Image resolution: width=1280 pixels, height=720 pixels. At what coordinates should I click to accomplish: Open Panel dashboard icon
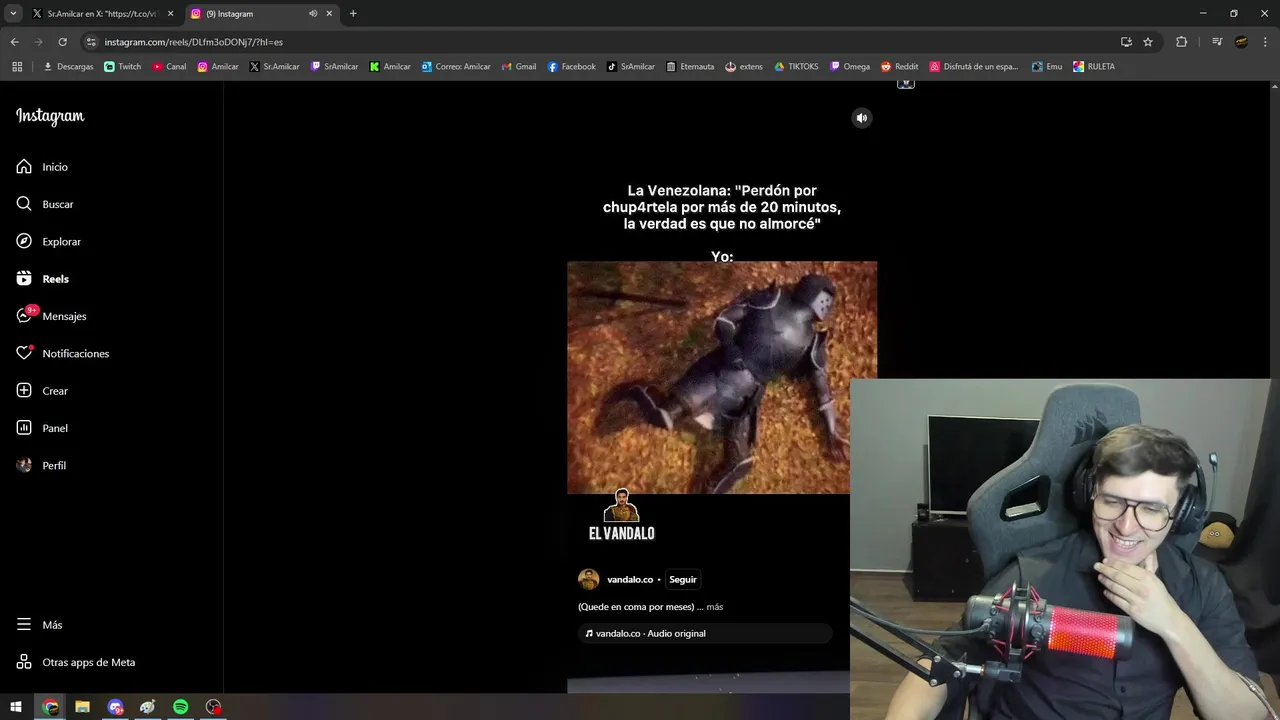pos(24,428)
